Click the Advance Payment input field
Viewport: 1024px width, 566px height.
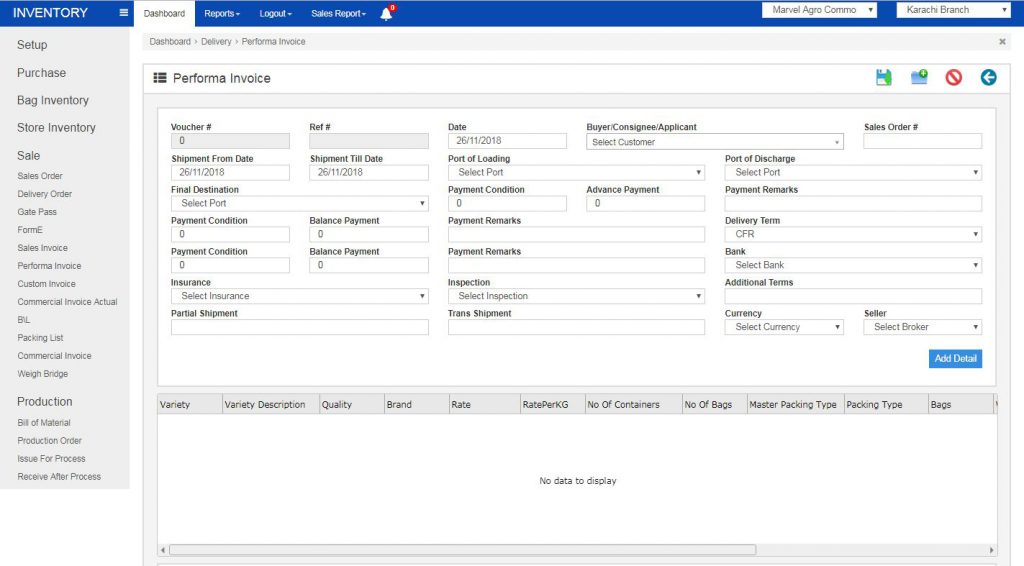pos(645,203)
